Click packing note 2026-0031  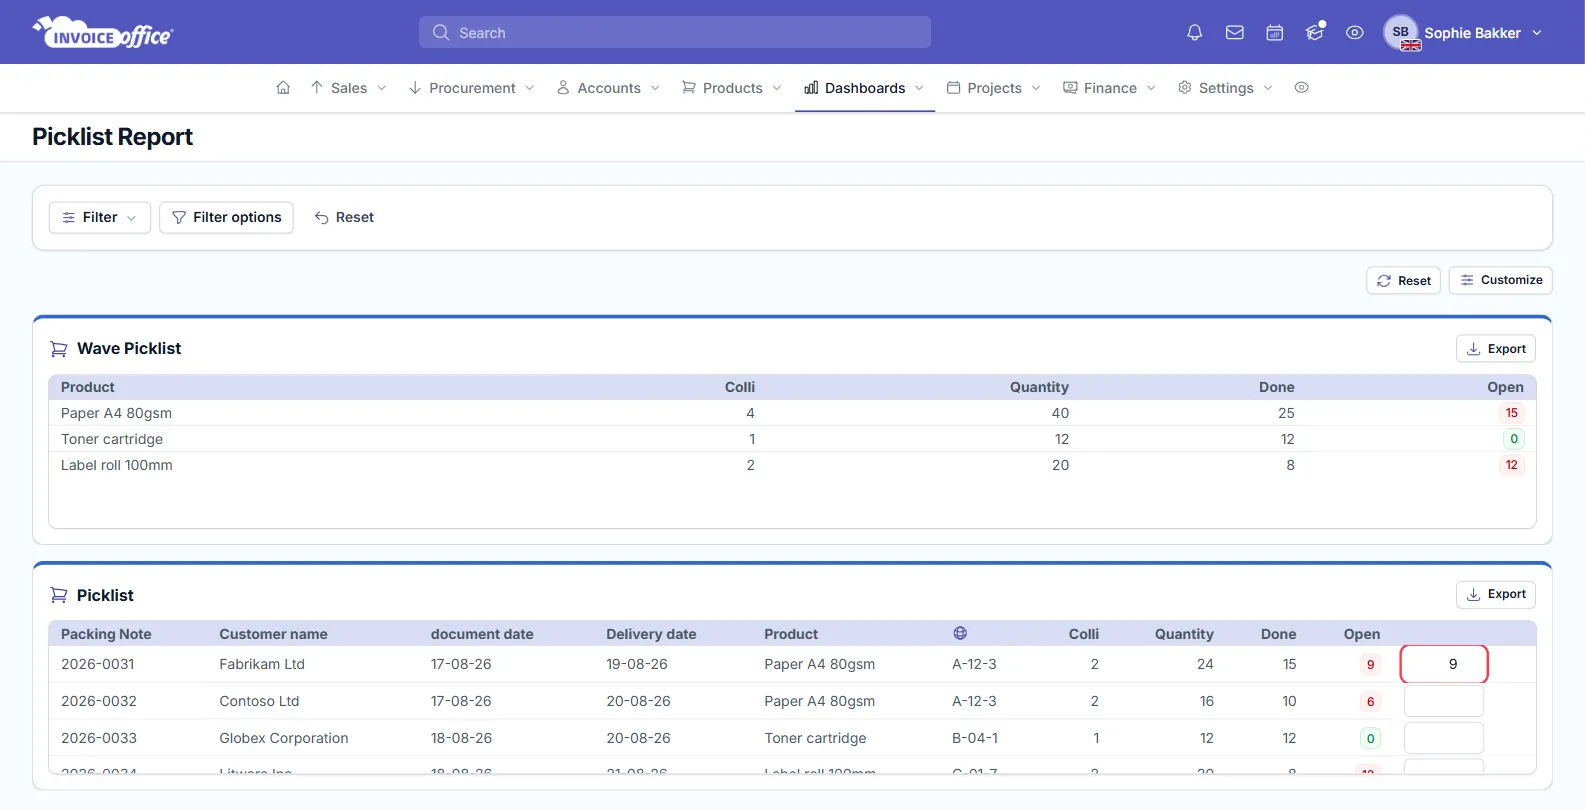tap(98, 664)
